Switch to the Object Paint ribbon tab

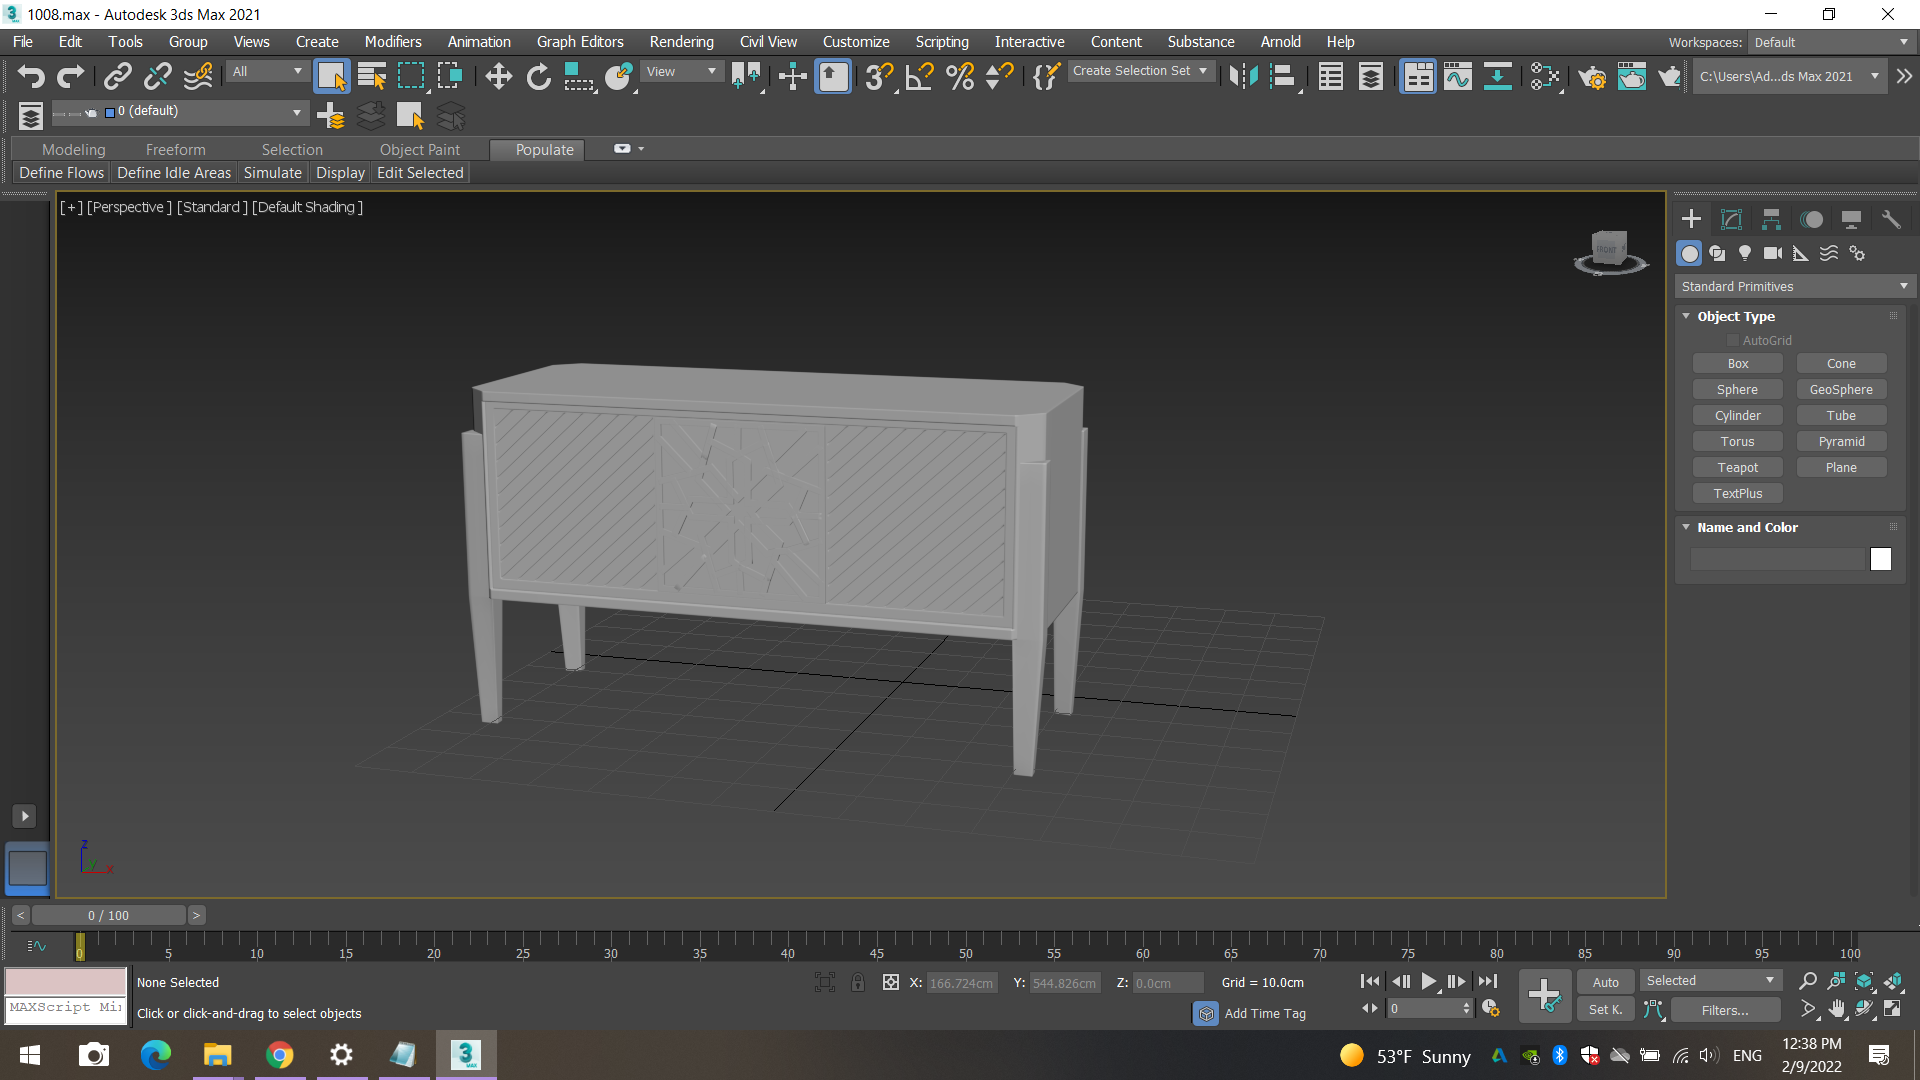[x=419, y=150]
